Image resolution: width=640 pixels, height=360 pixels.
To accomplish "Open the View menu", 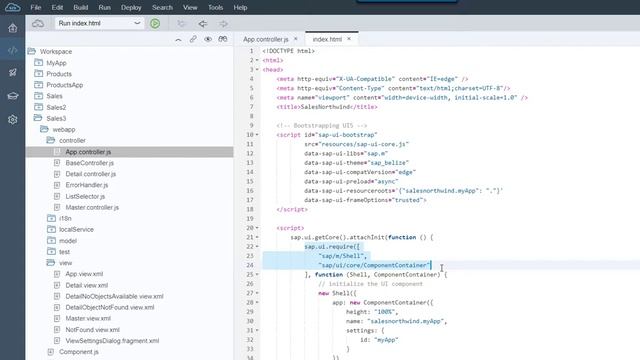I will pos(190,7).
